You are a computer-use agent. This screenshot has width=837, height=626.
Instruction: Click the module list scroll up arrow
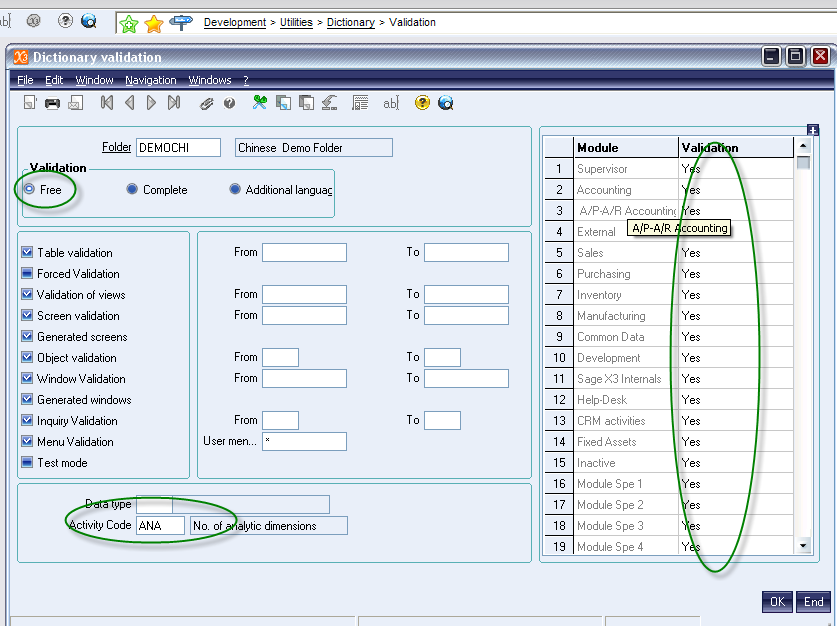tap(803, 147)
